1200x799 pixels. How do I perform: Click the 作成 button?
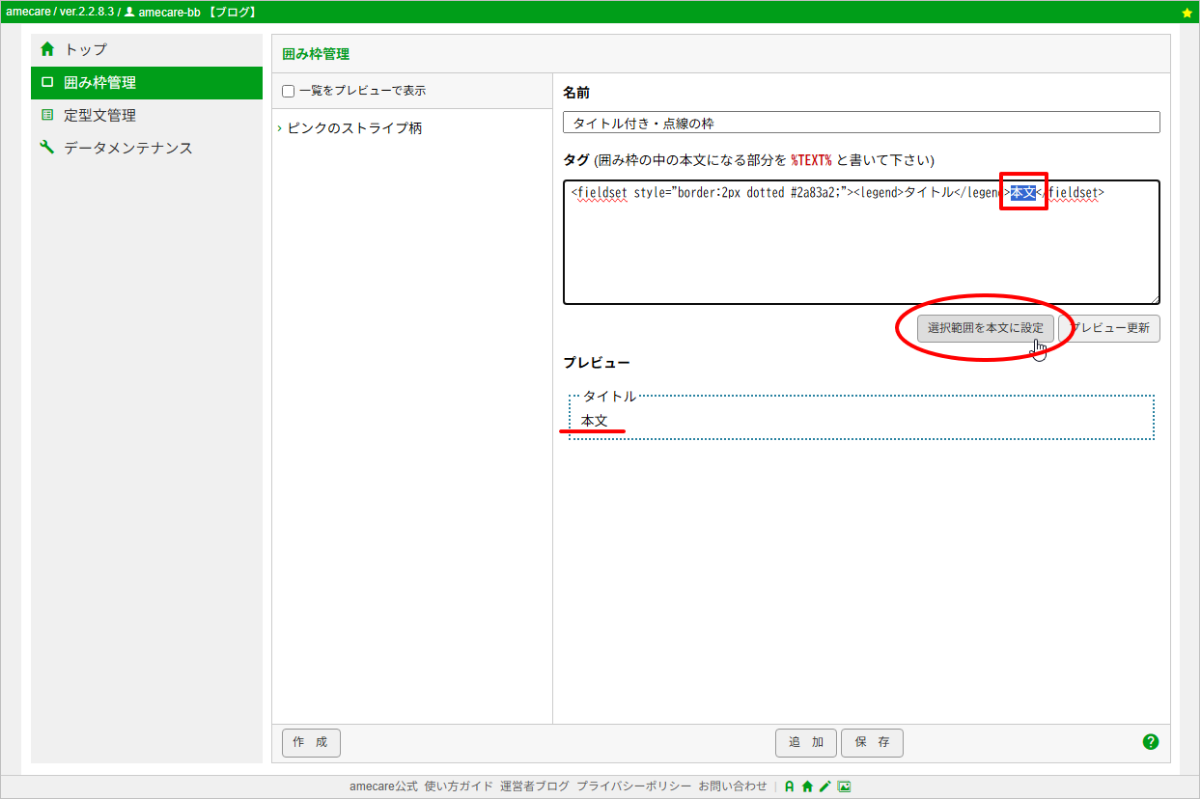(x=311, y=743)
